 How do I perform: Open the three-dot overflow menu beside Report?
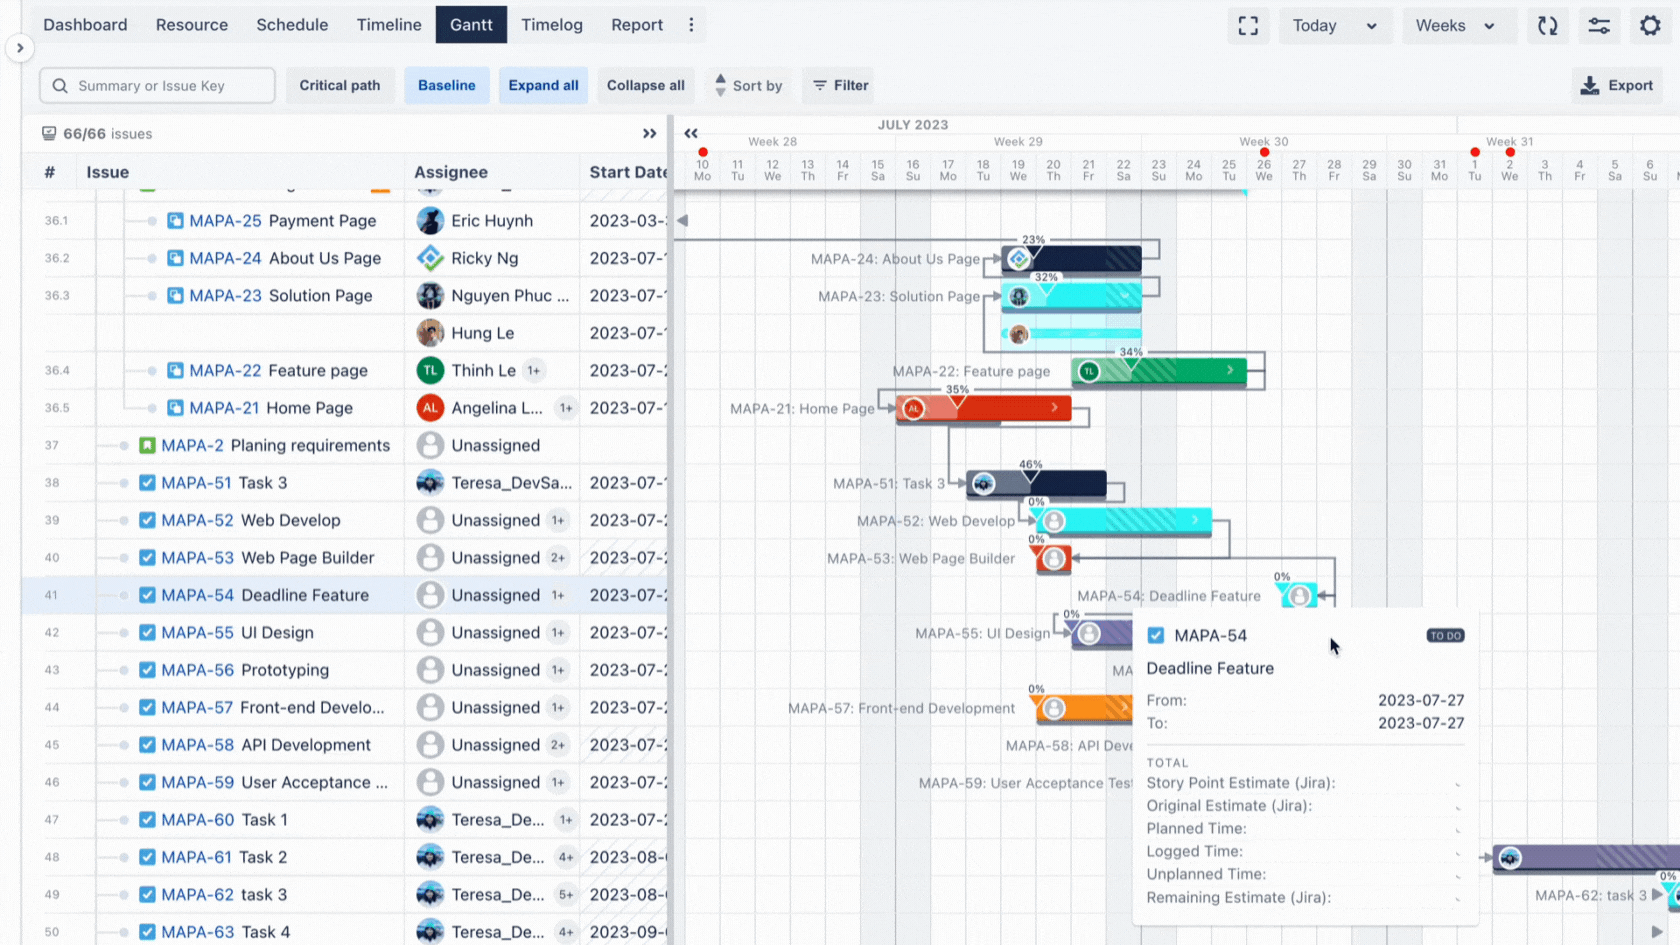(691, 24)
